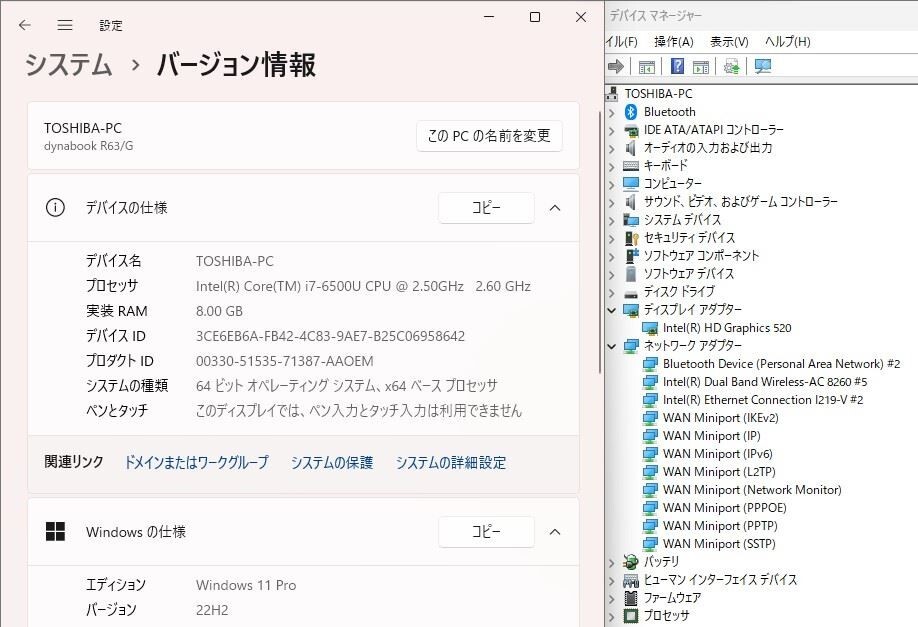The width and height of the screenshot is (918, 627).
Task: Open システムの保護 link
Action: [332, 462]
